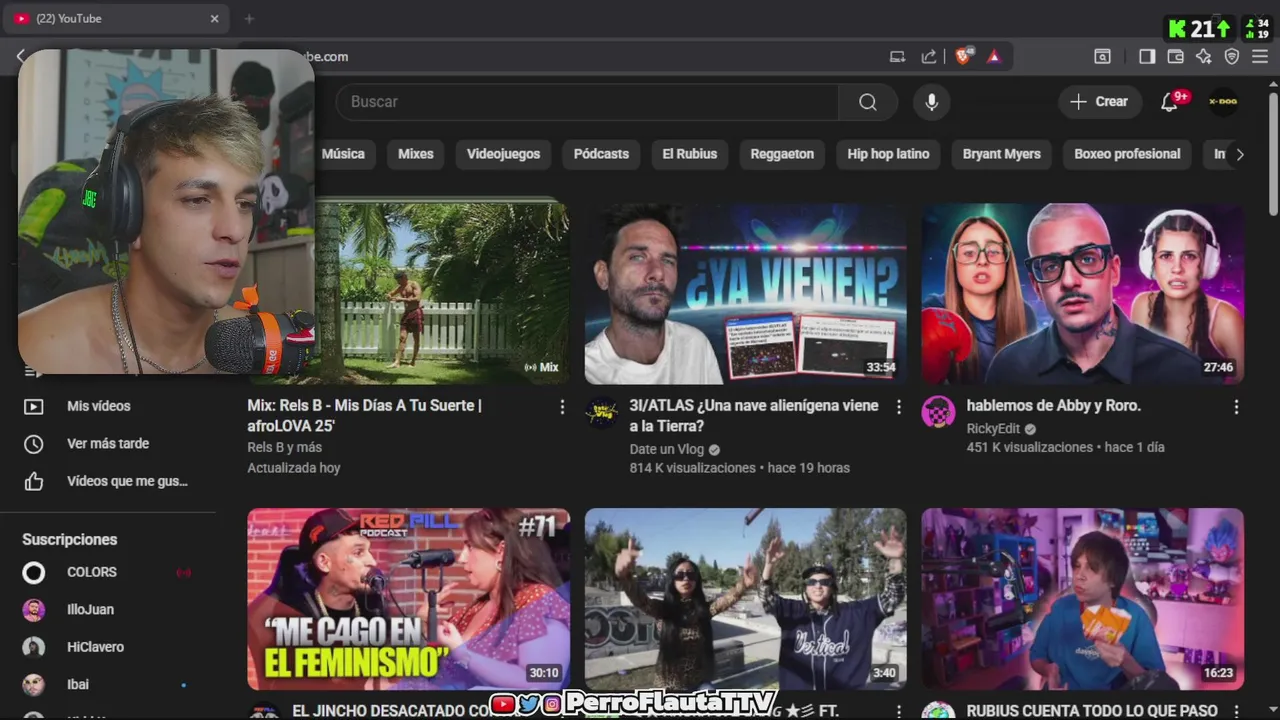
Task: Open the ¿Ya vienen? 3I/ATLAS thumbnail
Action: pos(745,294)
